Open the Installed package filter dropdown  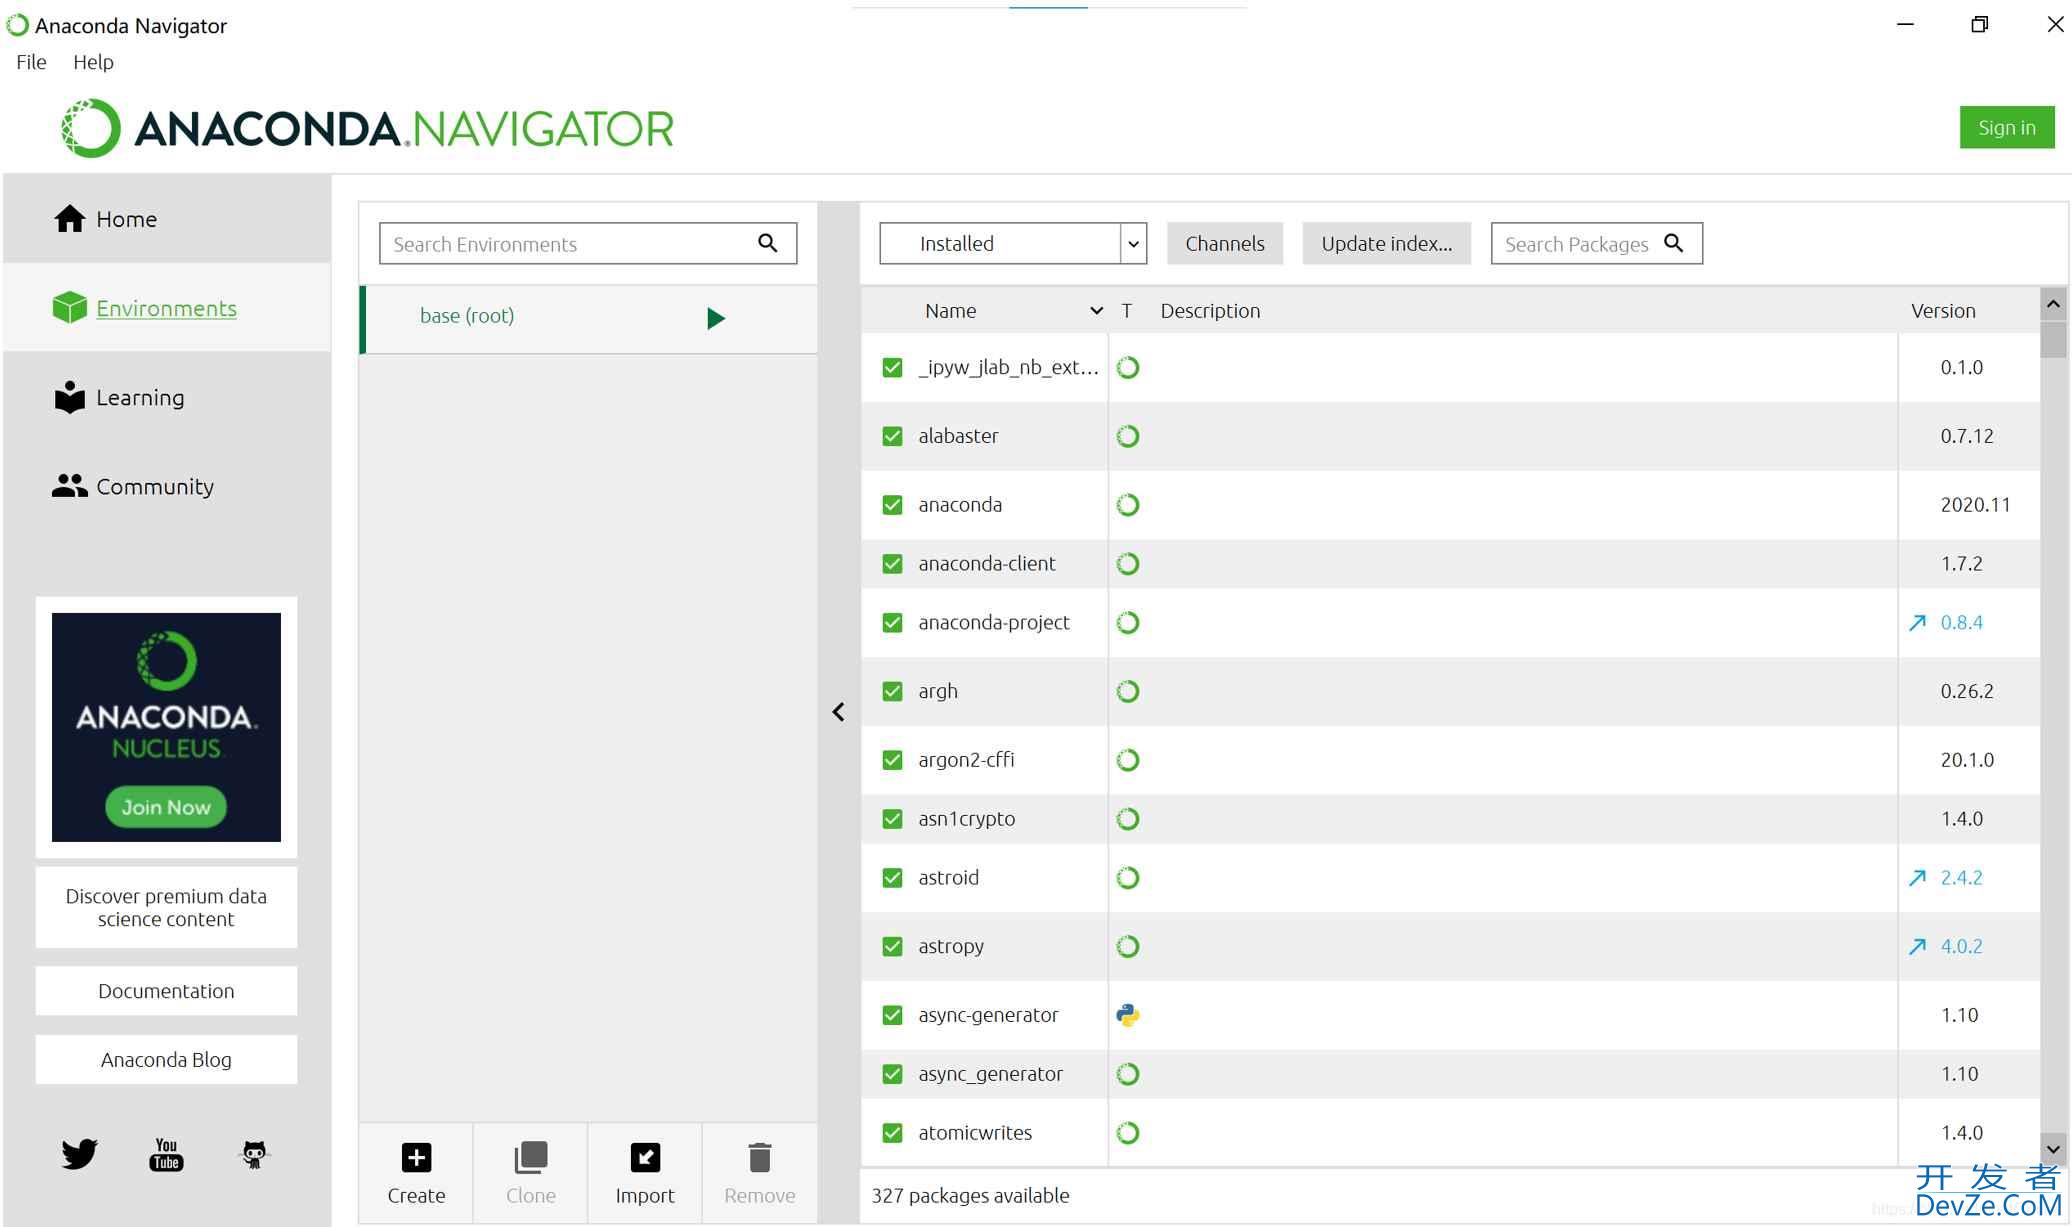click(x=1133, y=244)
